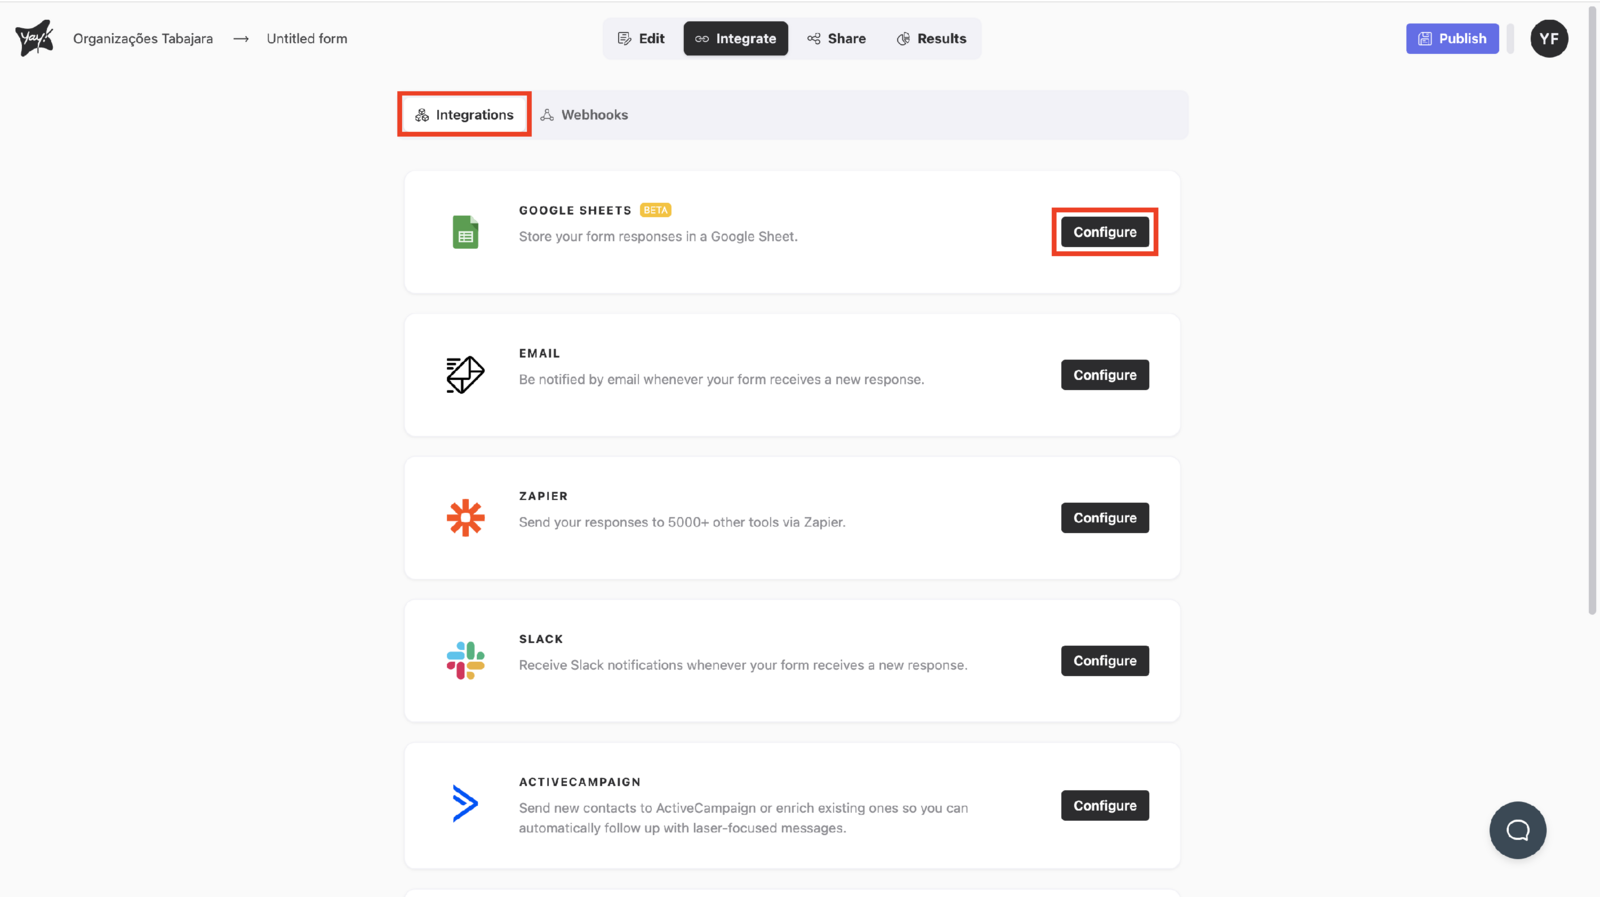1600x897 pixels.
Task: Select the Integrate tab
Action: tap(736, 39)
